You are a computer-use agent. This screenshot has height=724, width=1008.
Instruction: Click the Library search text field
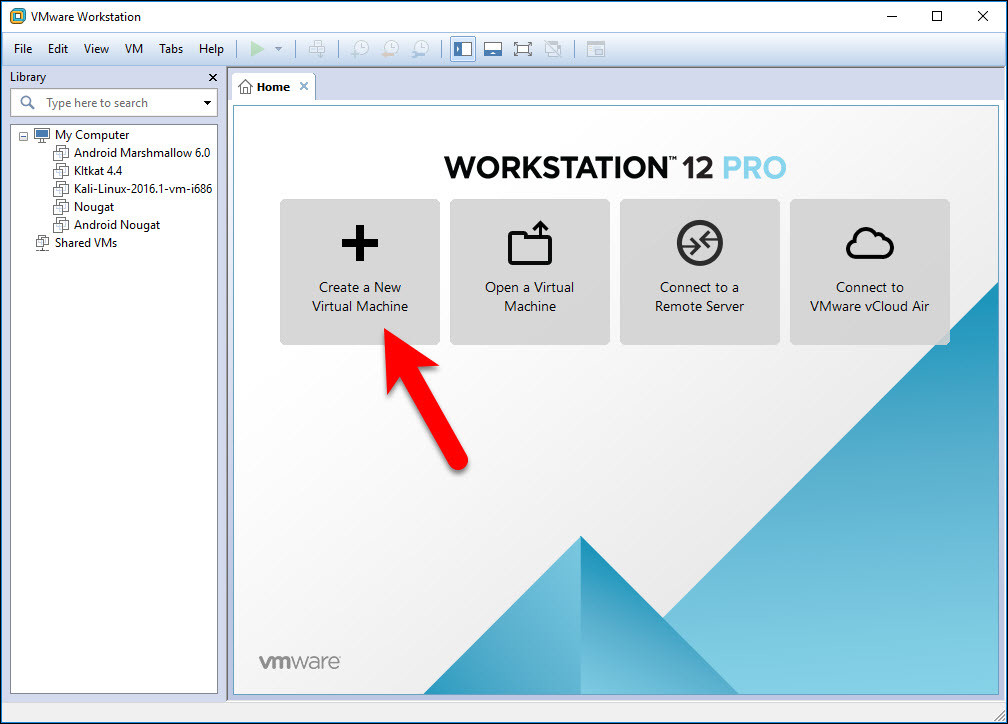[x=114, y=103]
